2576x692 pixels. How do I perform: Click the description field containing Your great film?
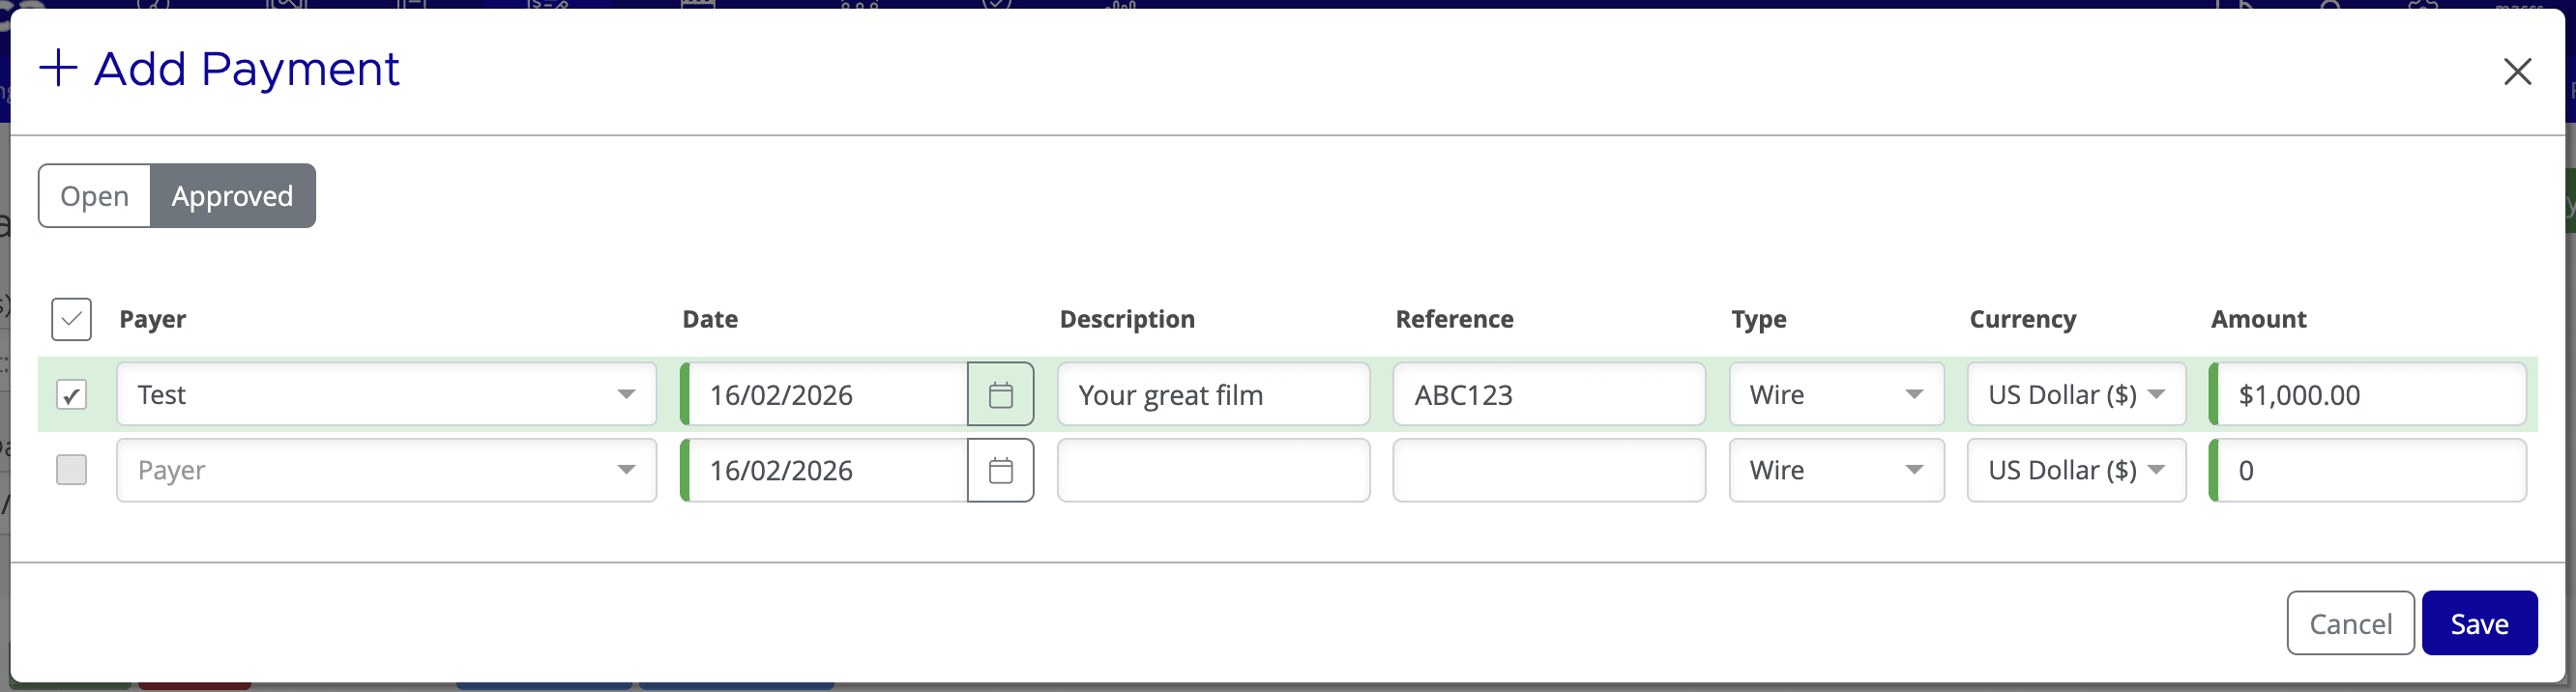pos(1212,394)
